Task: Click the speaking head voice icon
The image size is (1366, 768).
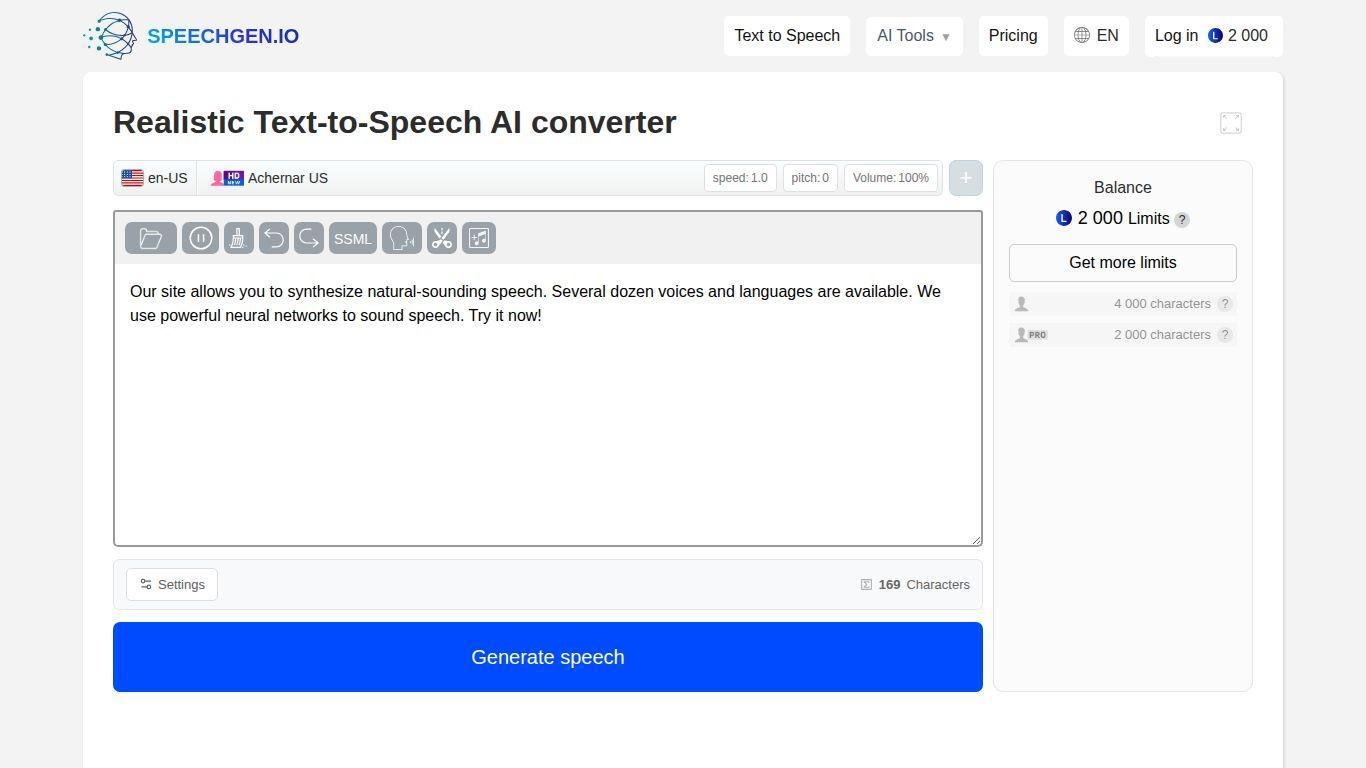Action: point(402,238)
